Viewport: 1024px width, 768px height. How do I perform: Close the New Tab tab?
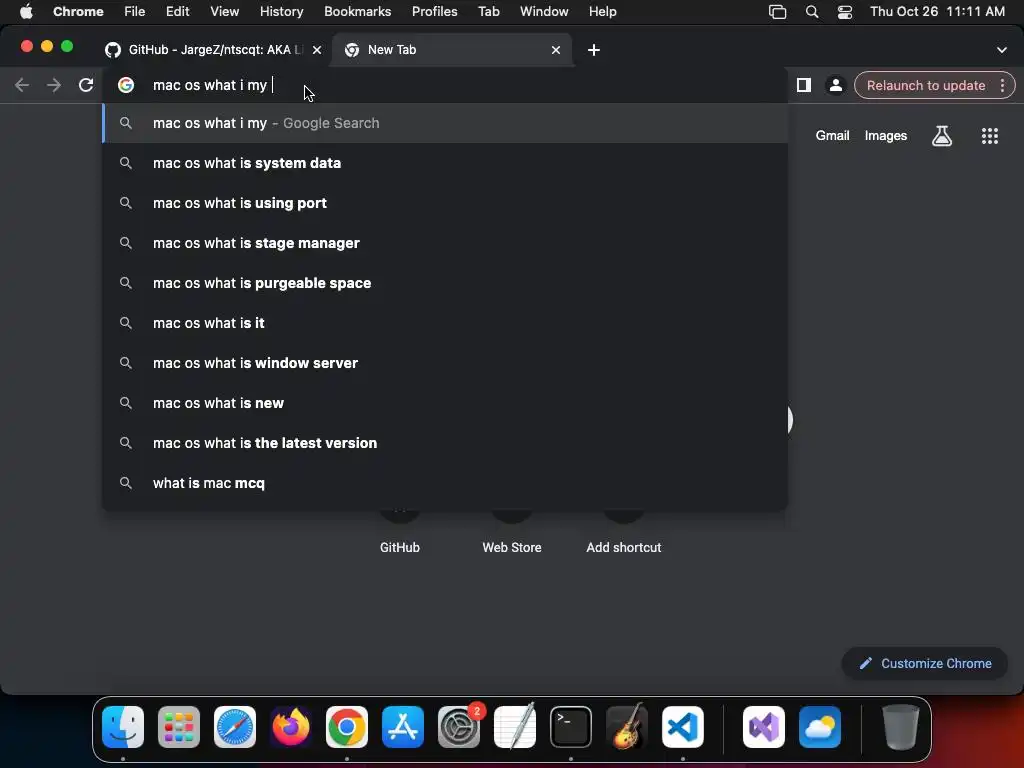[556, 50]
